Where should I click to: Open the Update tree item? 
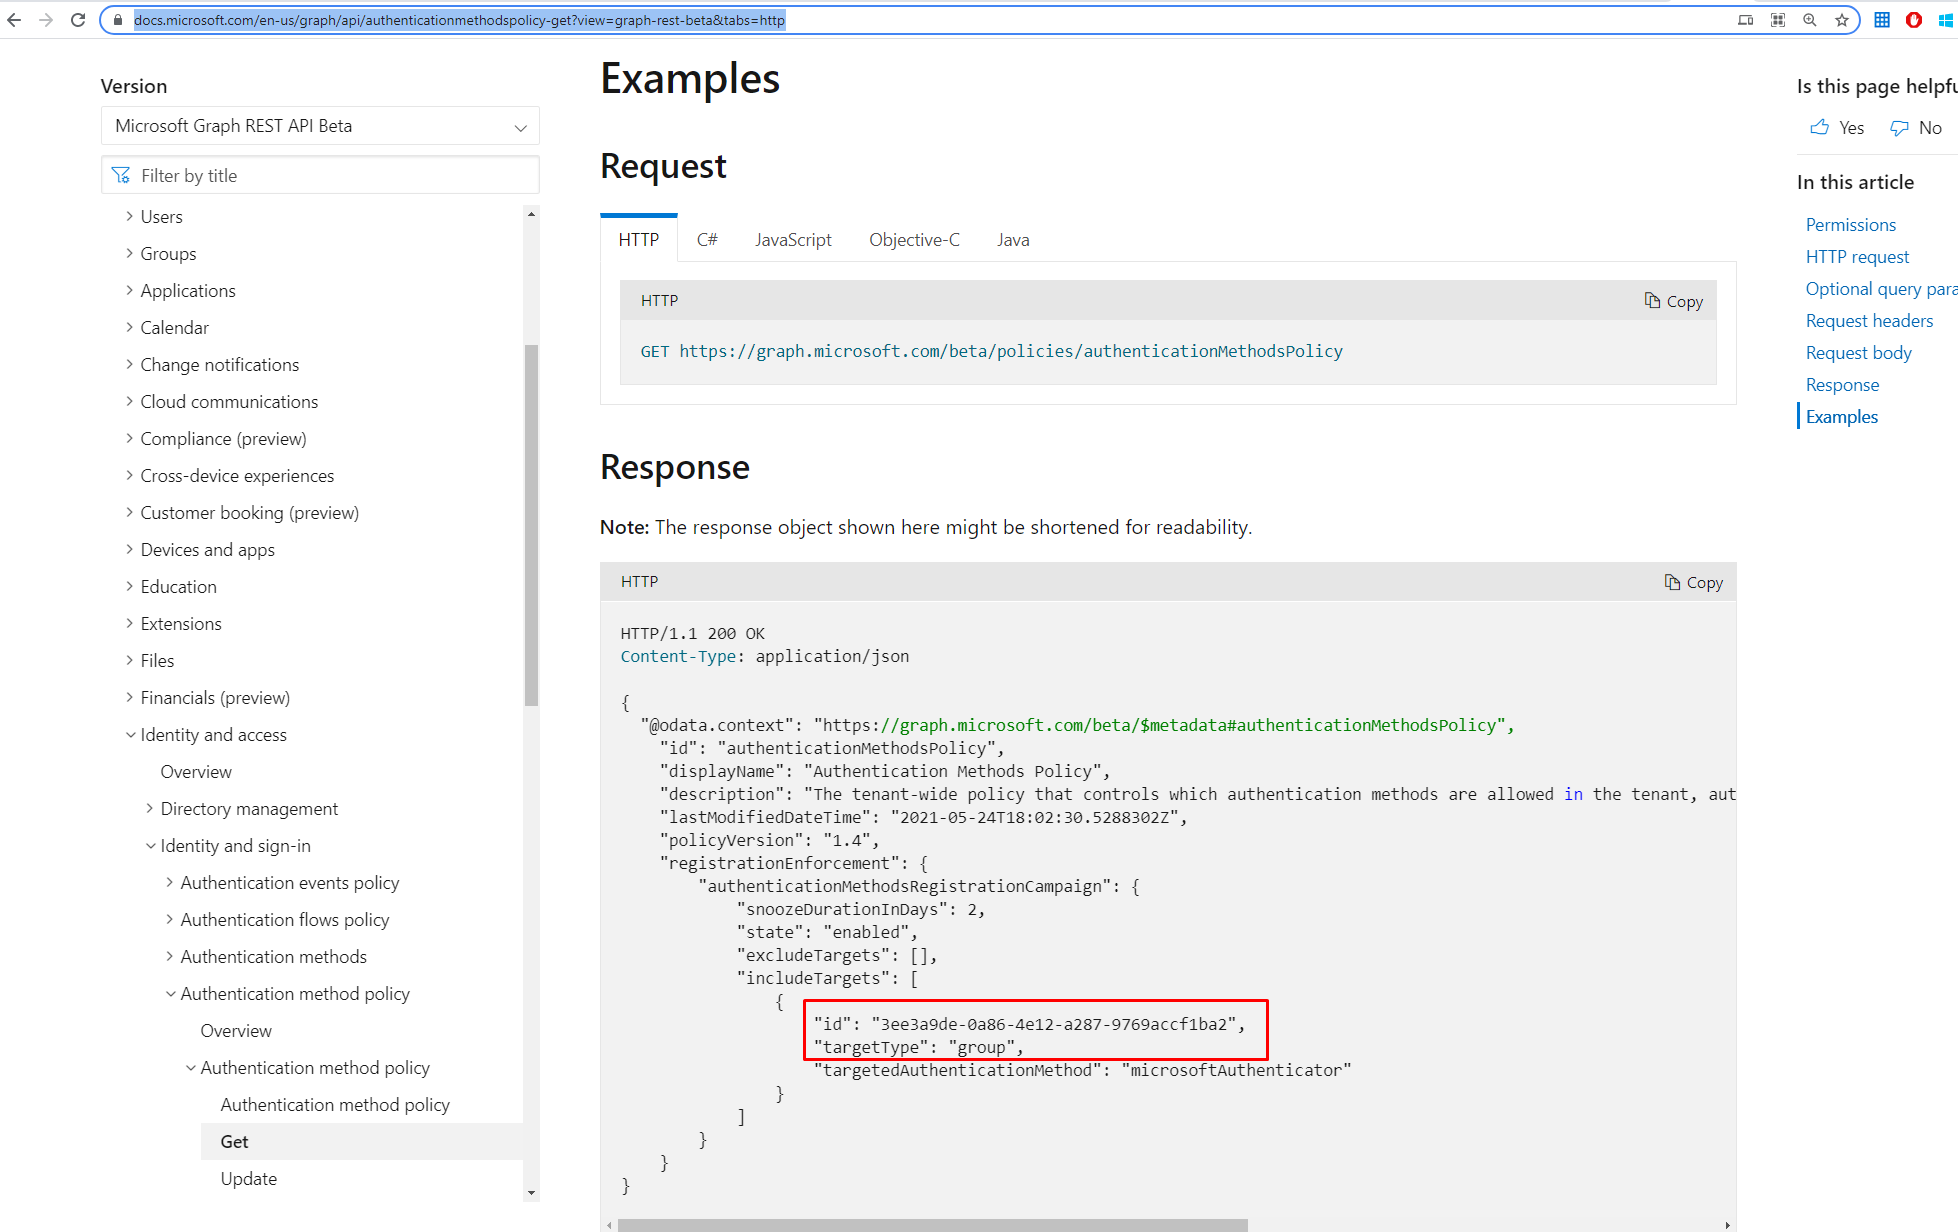tap(249, 1179)
